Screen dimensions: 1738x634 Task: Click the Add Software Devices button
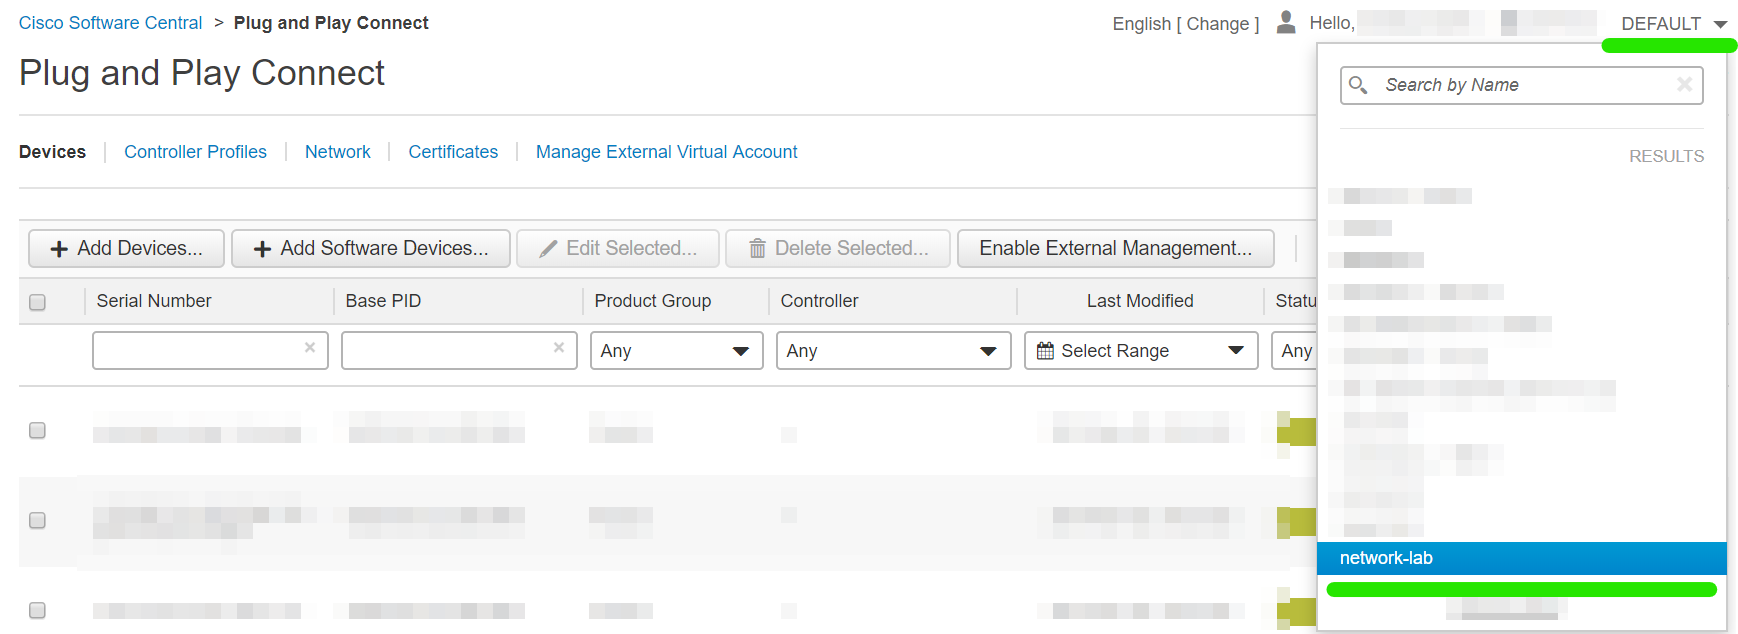pos(371,248)
